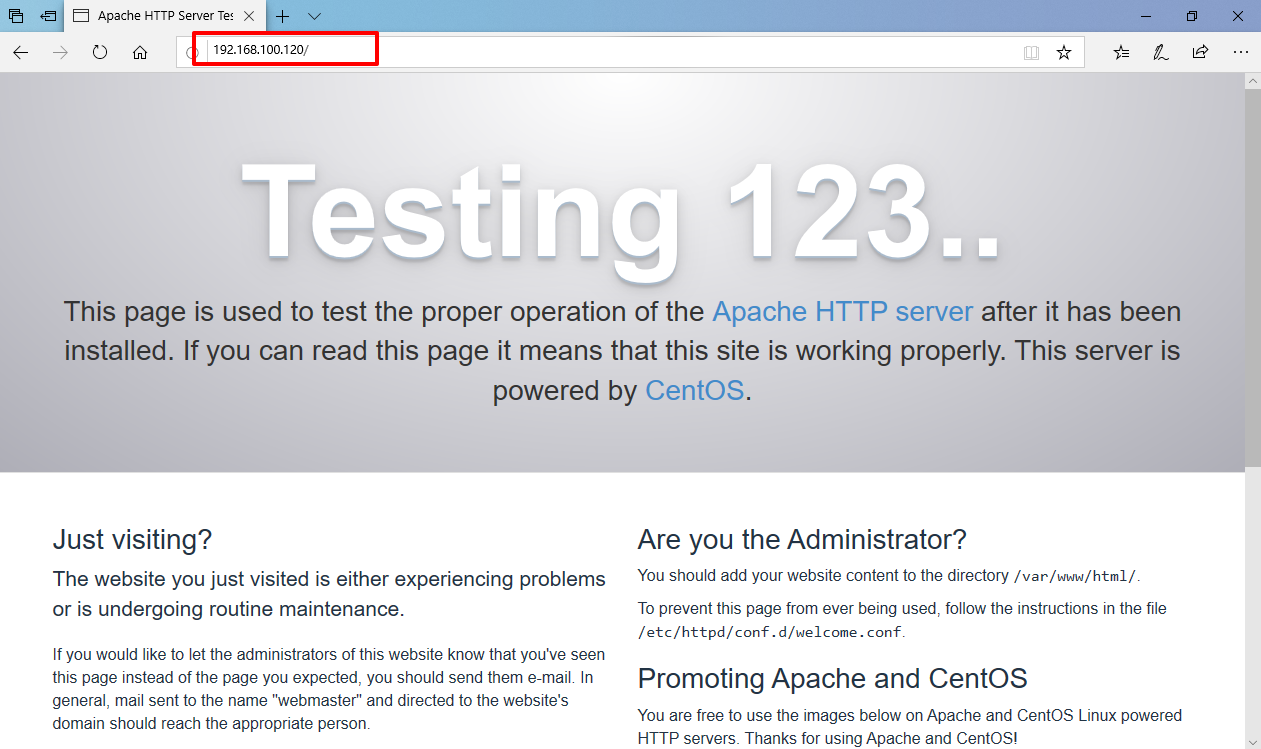
Task: Open the Reading view book icon
Action: pyautogui.click(x=1031, y=53)
